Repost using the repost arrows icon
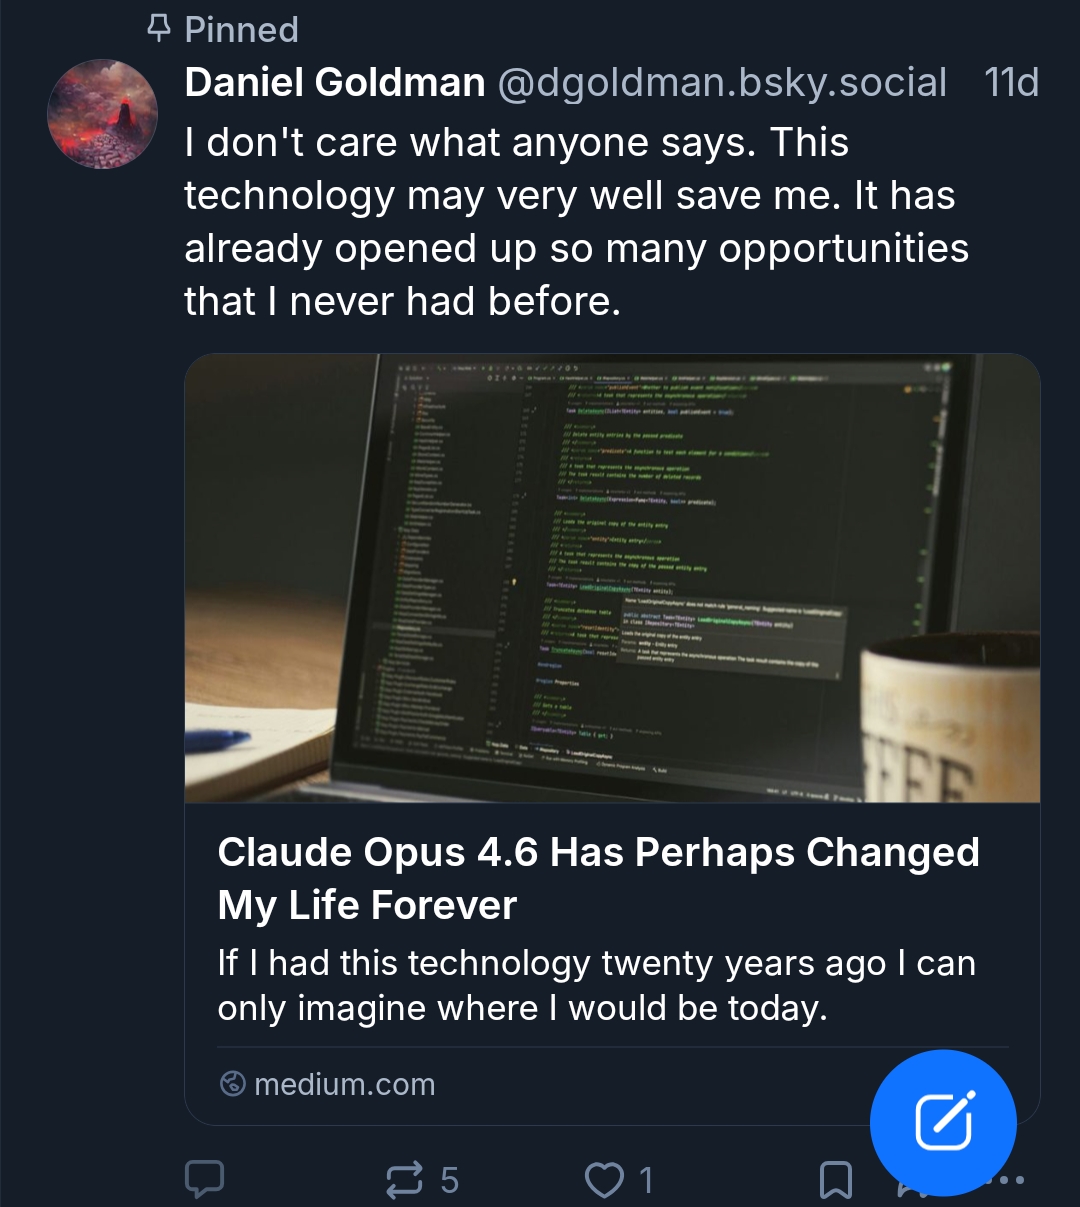1080x1207 pixels. point(404,1180)
